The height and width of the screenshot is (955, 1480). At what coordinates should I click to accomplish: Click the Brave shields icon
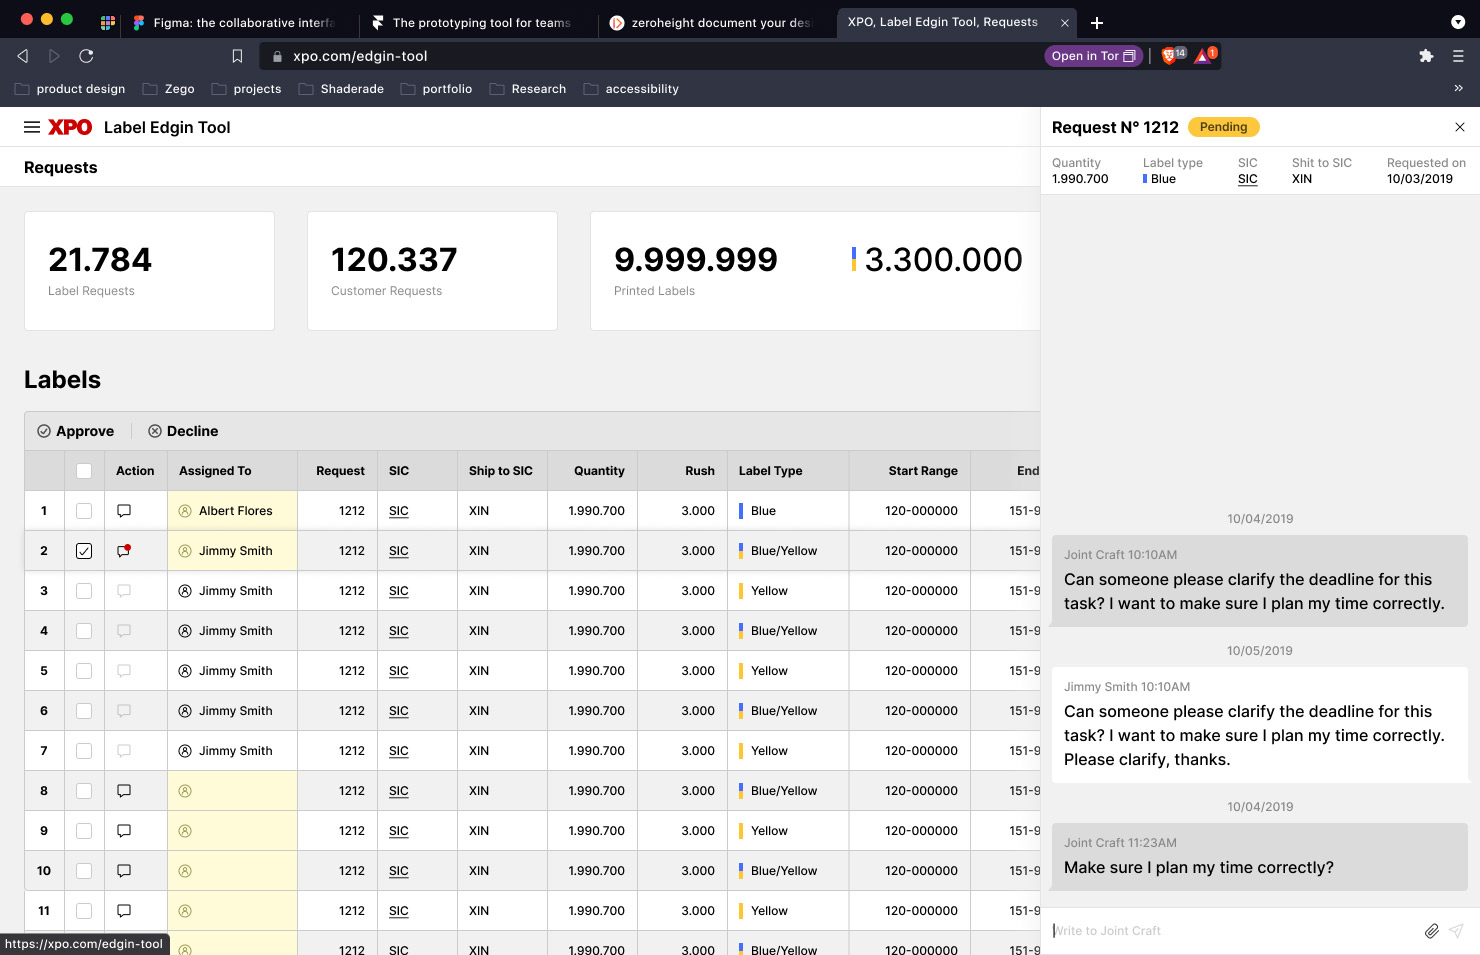click(x=1169, y=56)
